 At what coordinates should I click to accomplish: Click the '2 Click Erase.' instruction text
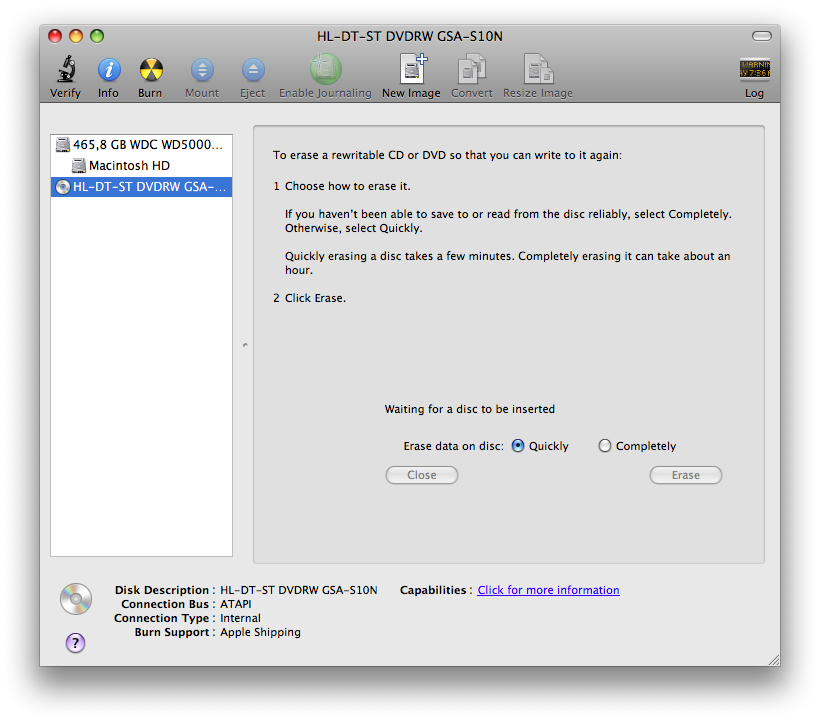(x=309, y=298)
